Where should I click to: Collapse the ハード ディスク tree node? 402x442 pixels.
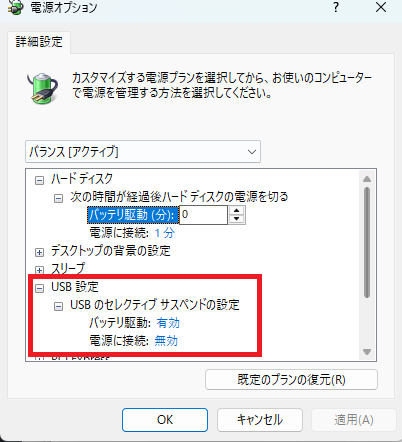[x=39, y=181]
